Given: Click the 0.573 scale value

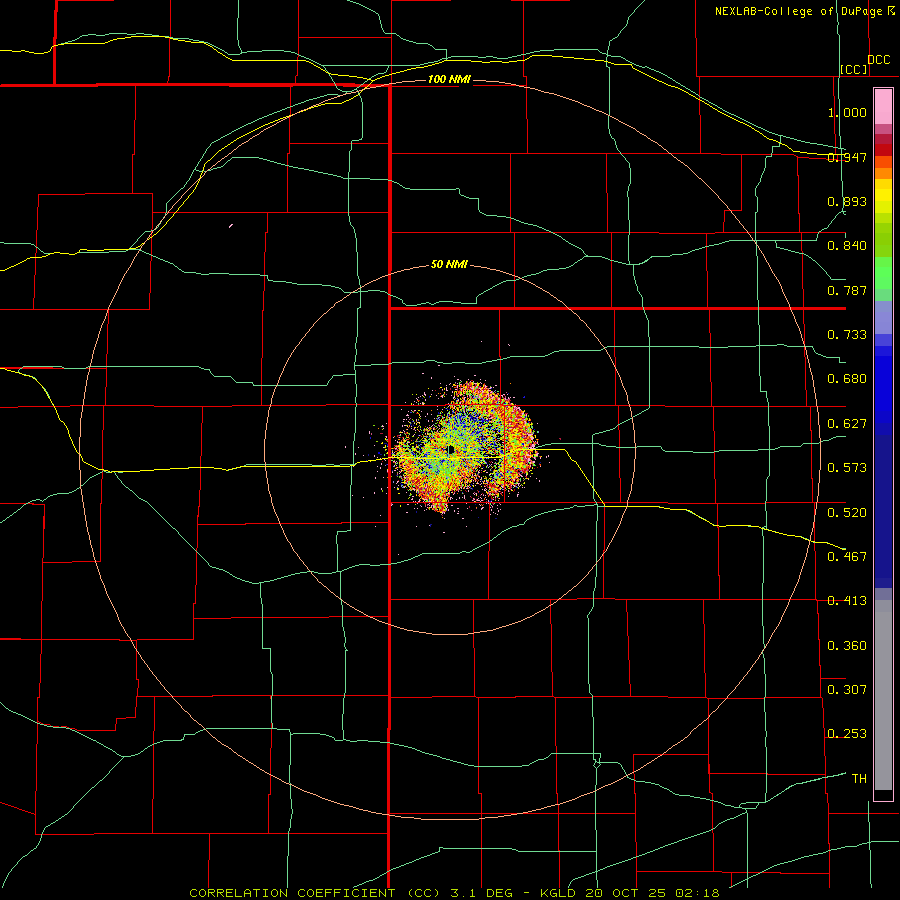Looking at the screenshot, I should click(847, 468).
